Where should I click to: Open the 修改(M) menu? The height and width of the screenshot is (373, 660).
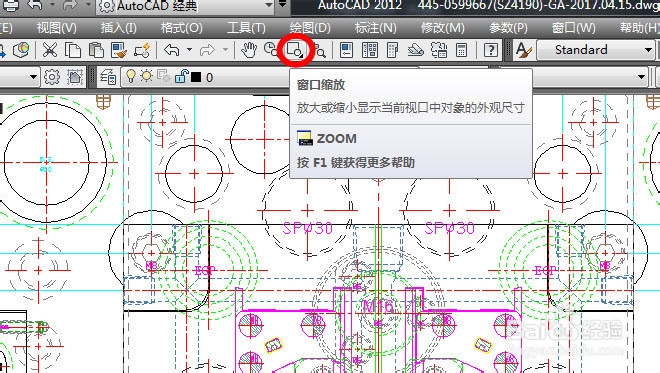443,28
